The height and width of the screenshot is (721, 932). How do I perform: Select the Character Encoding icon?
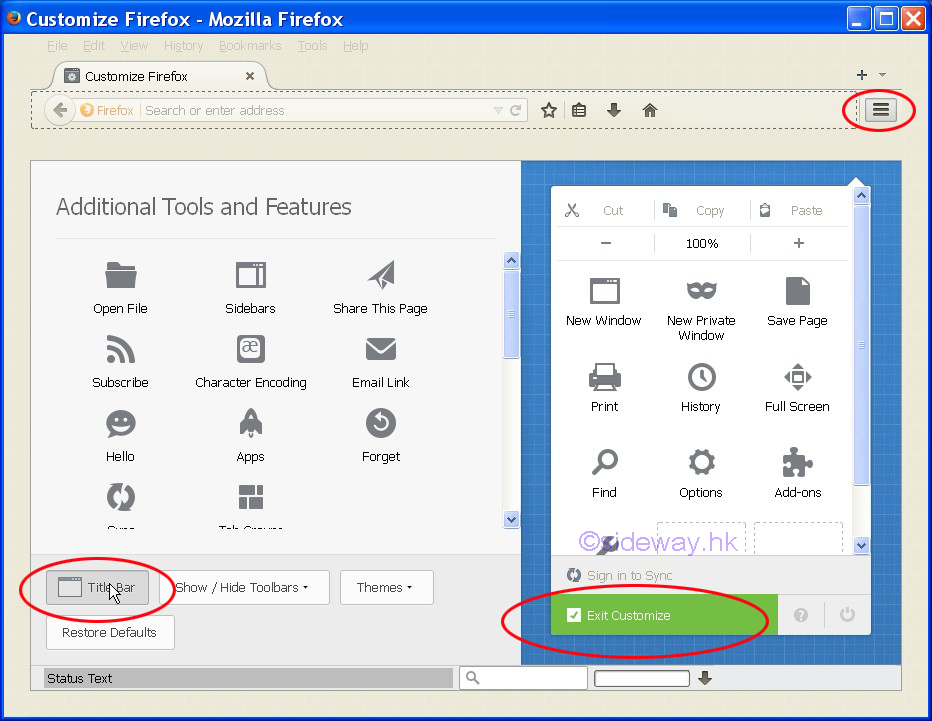[x=251, y=349]
